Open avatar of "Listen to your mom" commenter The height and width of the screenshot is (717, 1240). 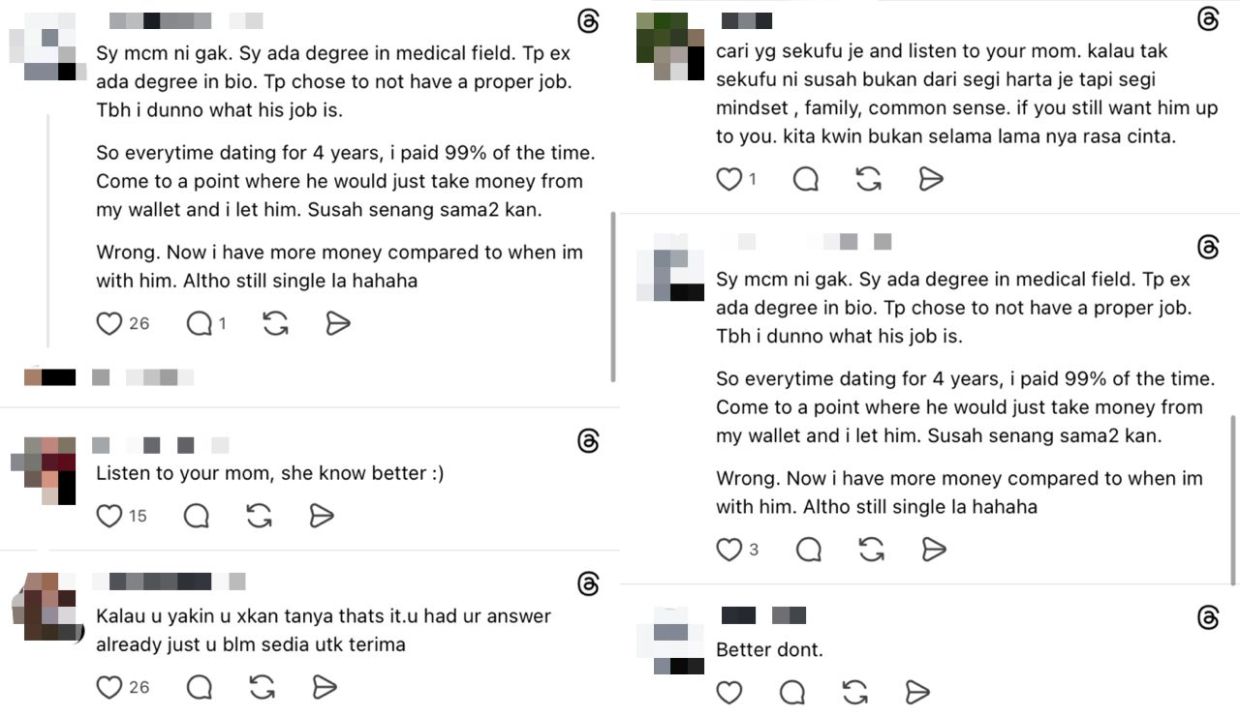click(x=43, y=470)
